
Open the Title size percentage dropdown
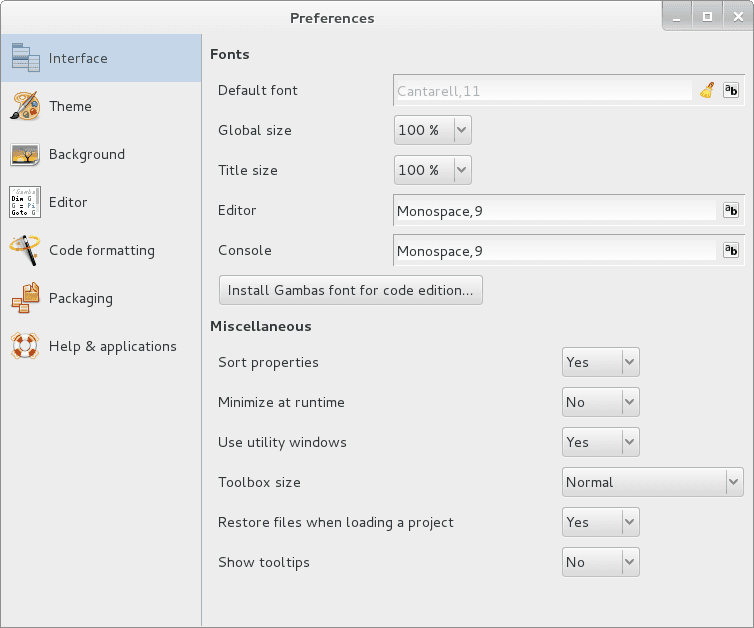[432, 170]
